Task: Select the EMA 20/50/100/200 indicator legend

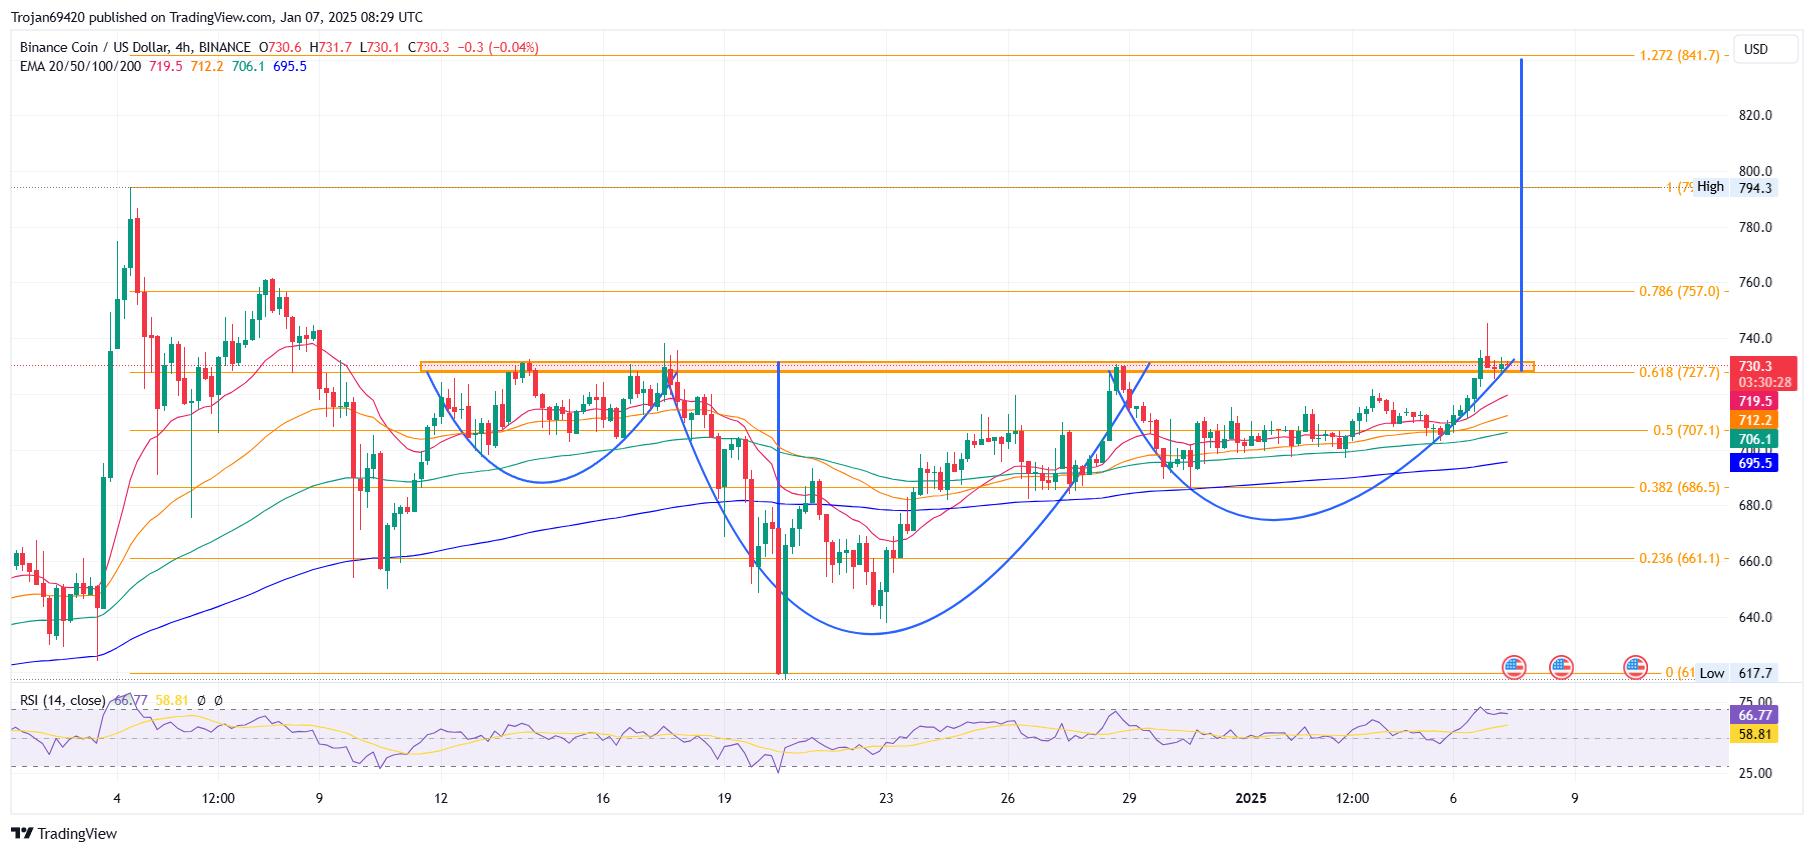Action: click(x=80, y=66)
